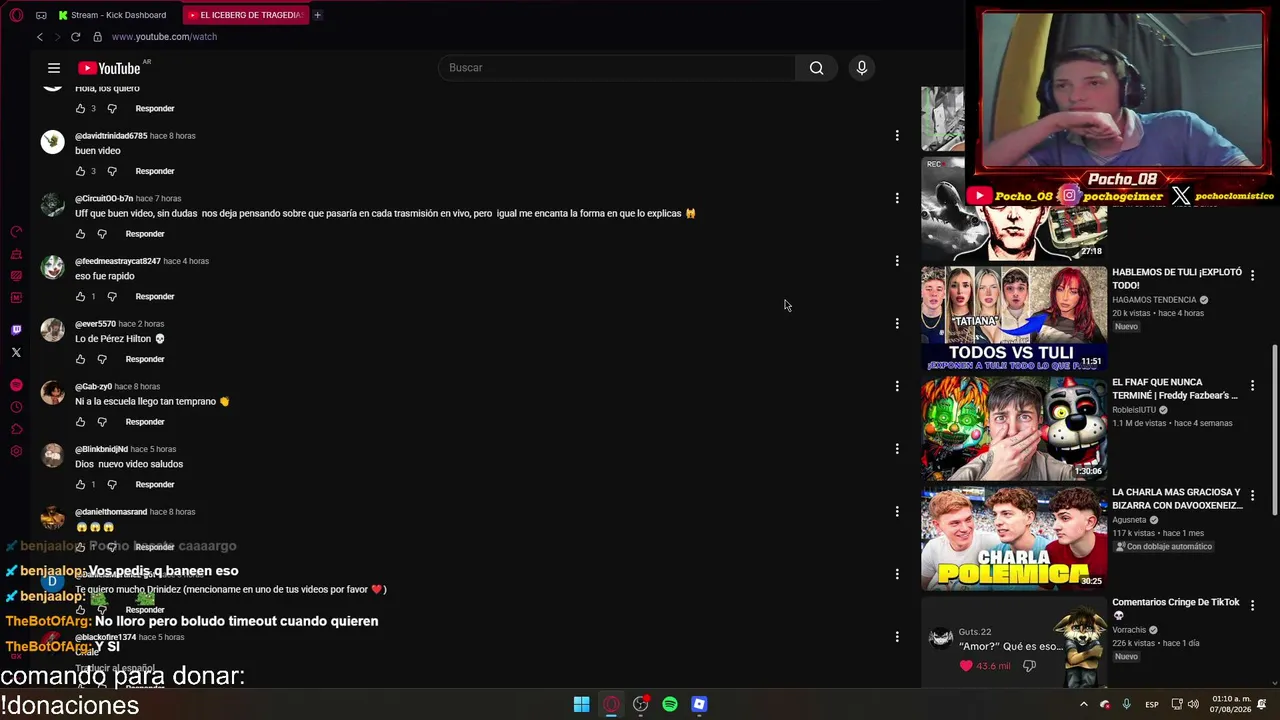Image resolution: width=1280 pixels, height=720 pixels.
Task: Dislike the comment by @CircuitO0-b7n
Action: 102,234
